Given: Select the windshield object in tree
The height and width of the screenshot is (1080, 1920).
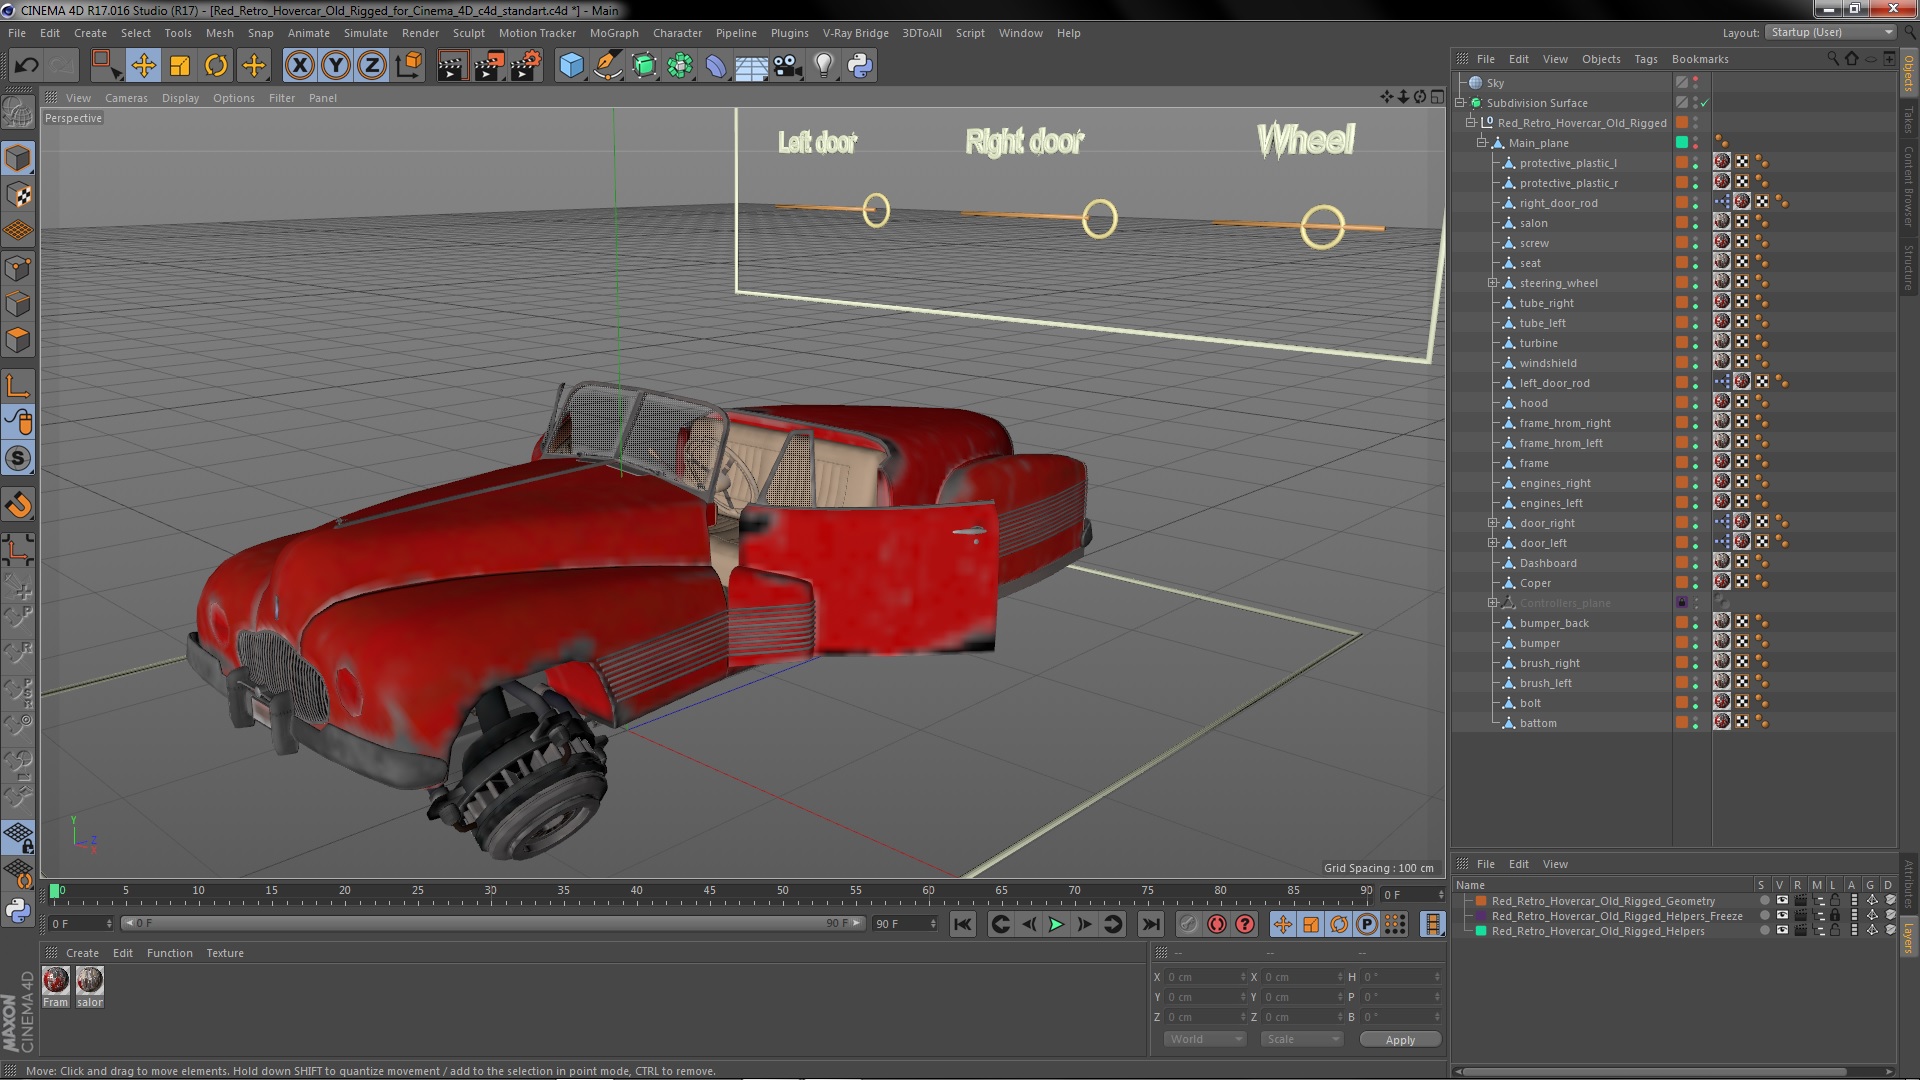Looking at the screenshot, I should tap(1547, 363).
